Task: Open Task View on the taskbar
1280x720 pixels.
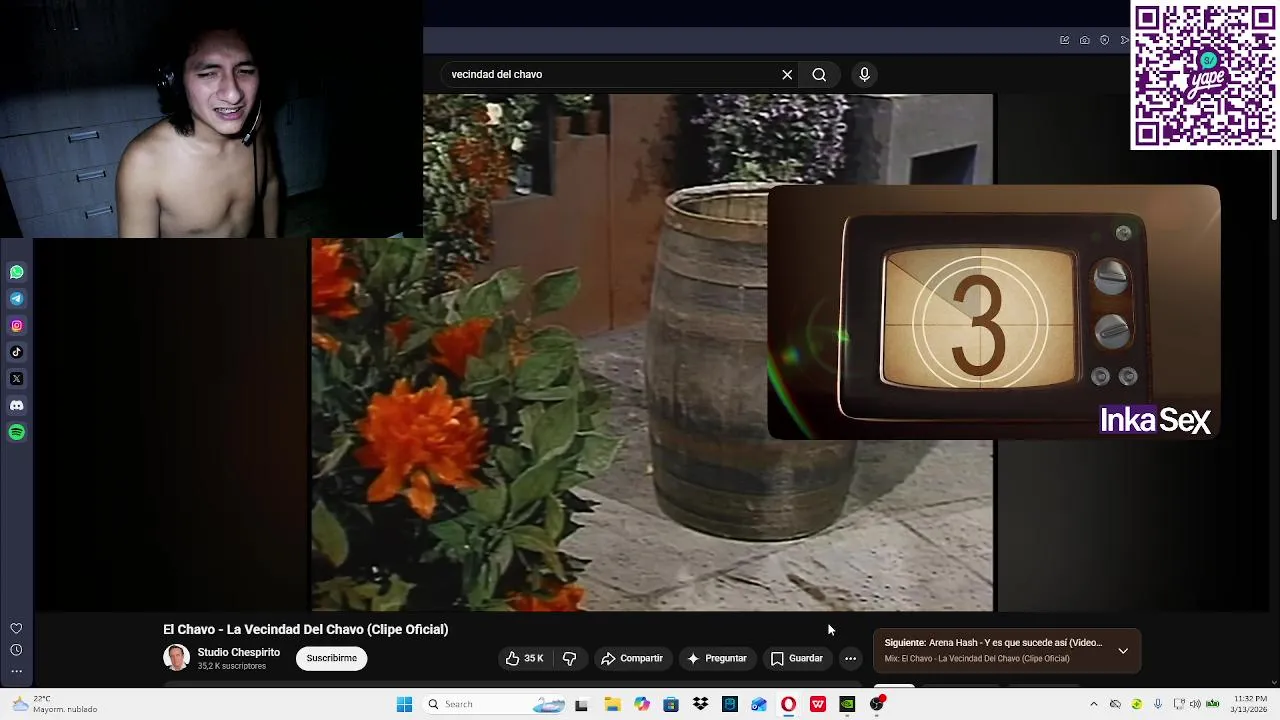Action: point(581,704)
